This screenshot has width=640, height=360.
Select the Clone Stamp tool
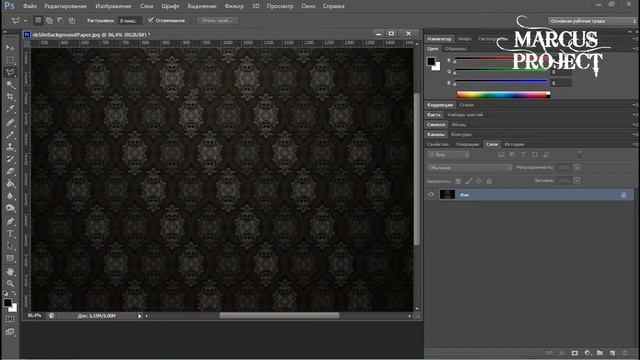(10, 147)
